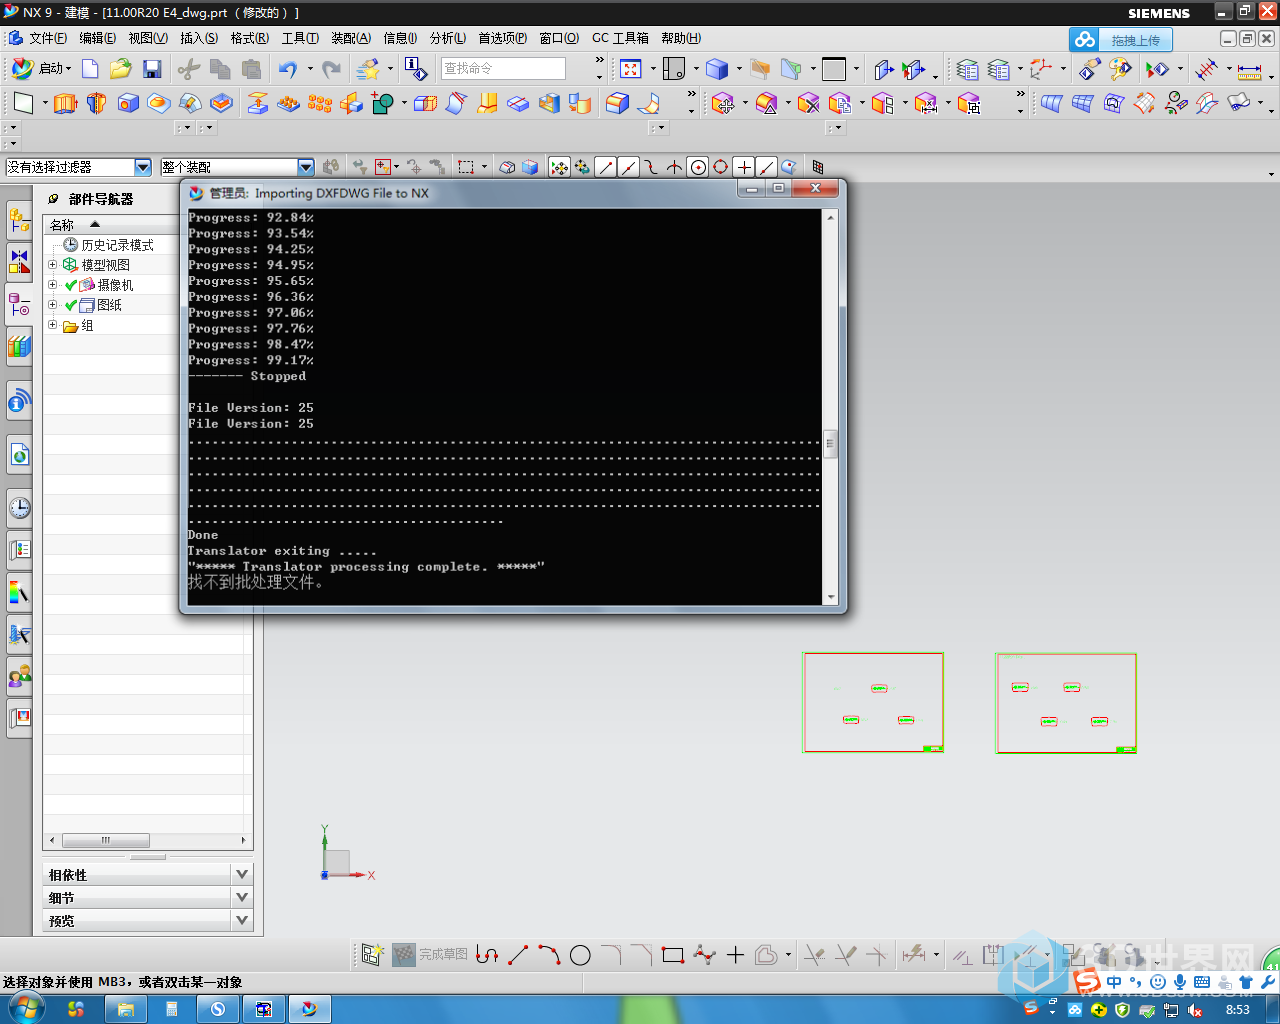Open the 启动 dropdown
The width and height of the screenshot is (1280, 1024).
(x=40, y=69)
